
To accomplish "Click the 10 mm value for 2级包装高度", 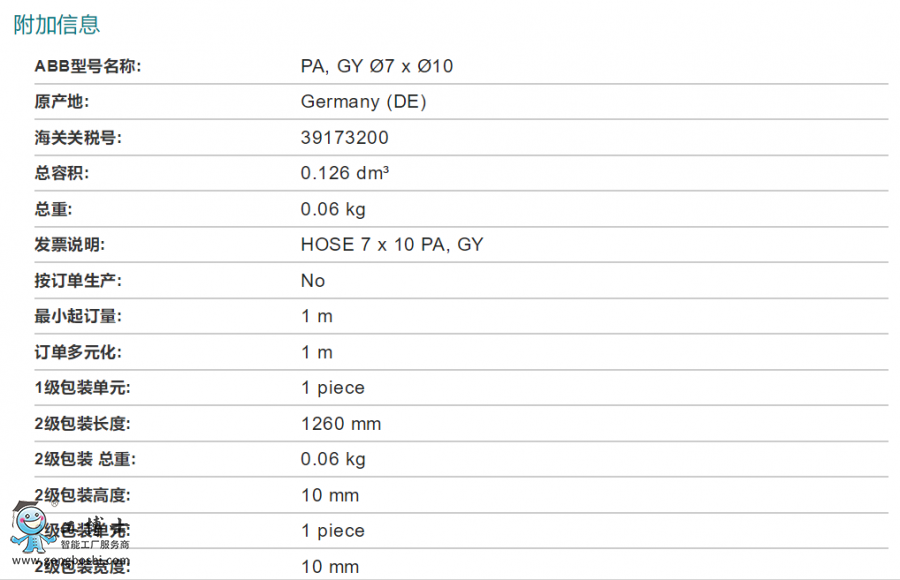I will (330, 496).
